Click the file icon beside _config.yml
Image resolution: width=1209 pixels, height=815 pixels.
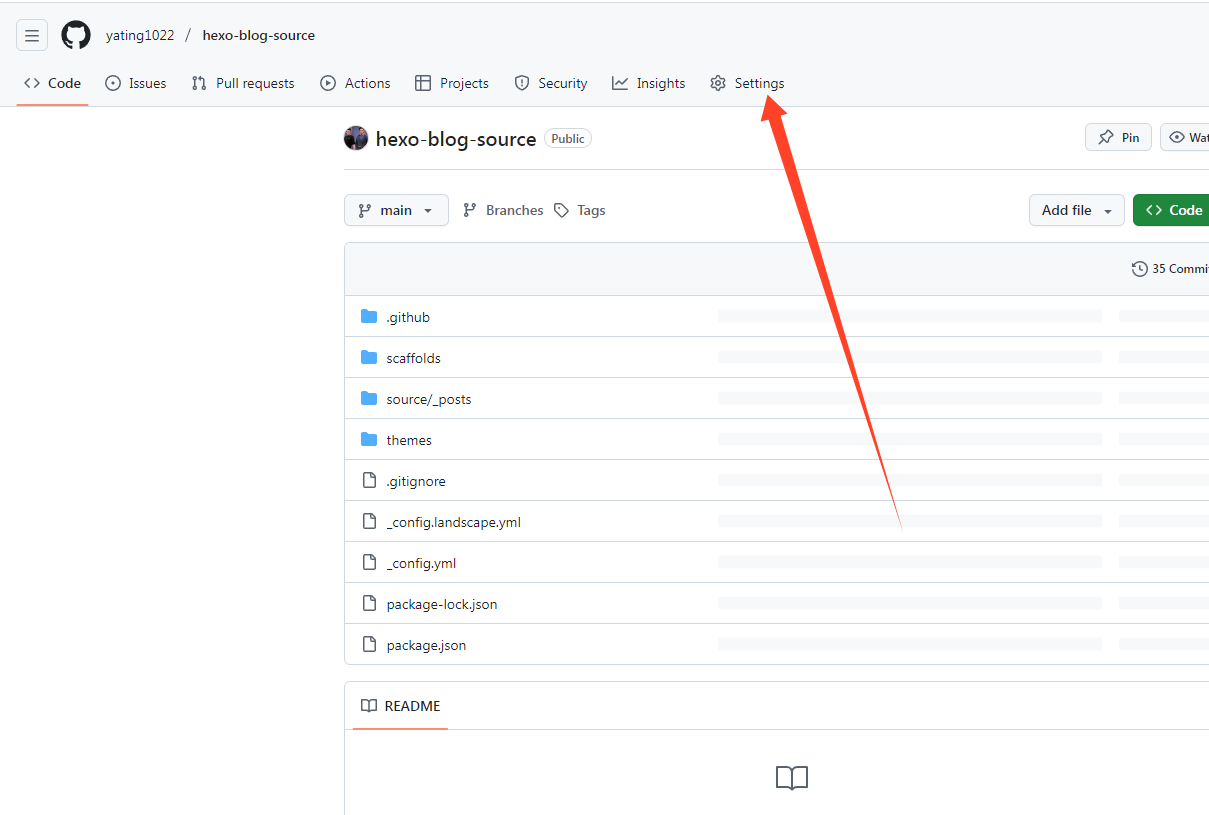369,563
